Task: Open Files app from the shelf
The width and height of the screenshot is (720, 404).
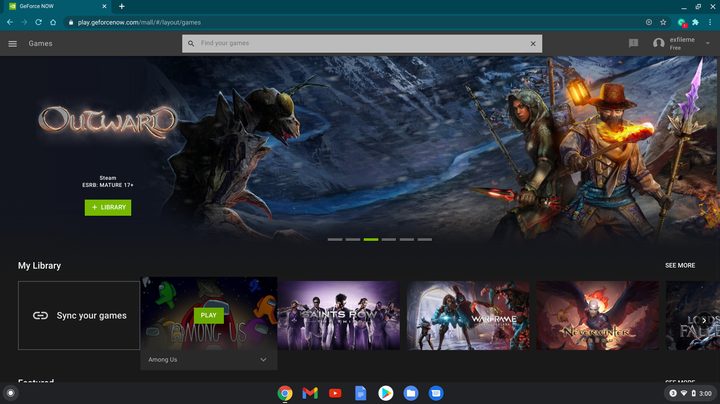Action: point(411,393)
